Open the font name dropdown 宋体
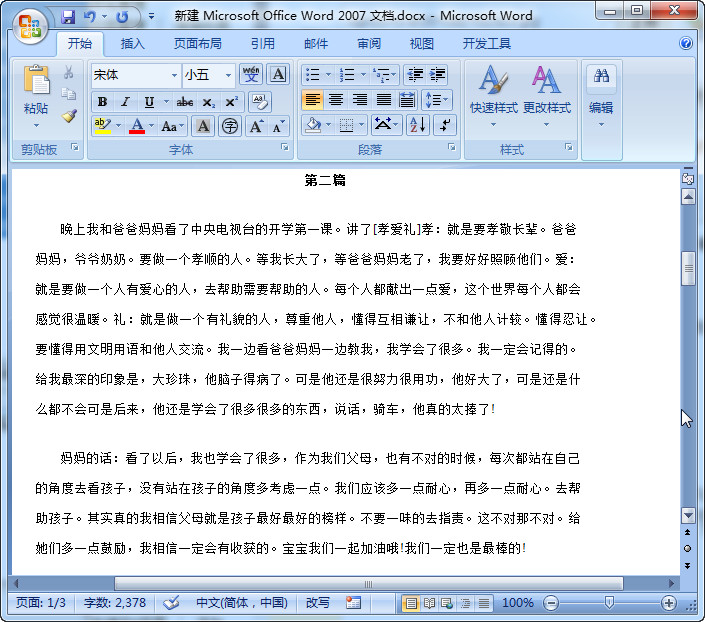 174,75
